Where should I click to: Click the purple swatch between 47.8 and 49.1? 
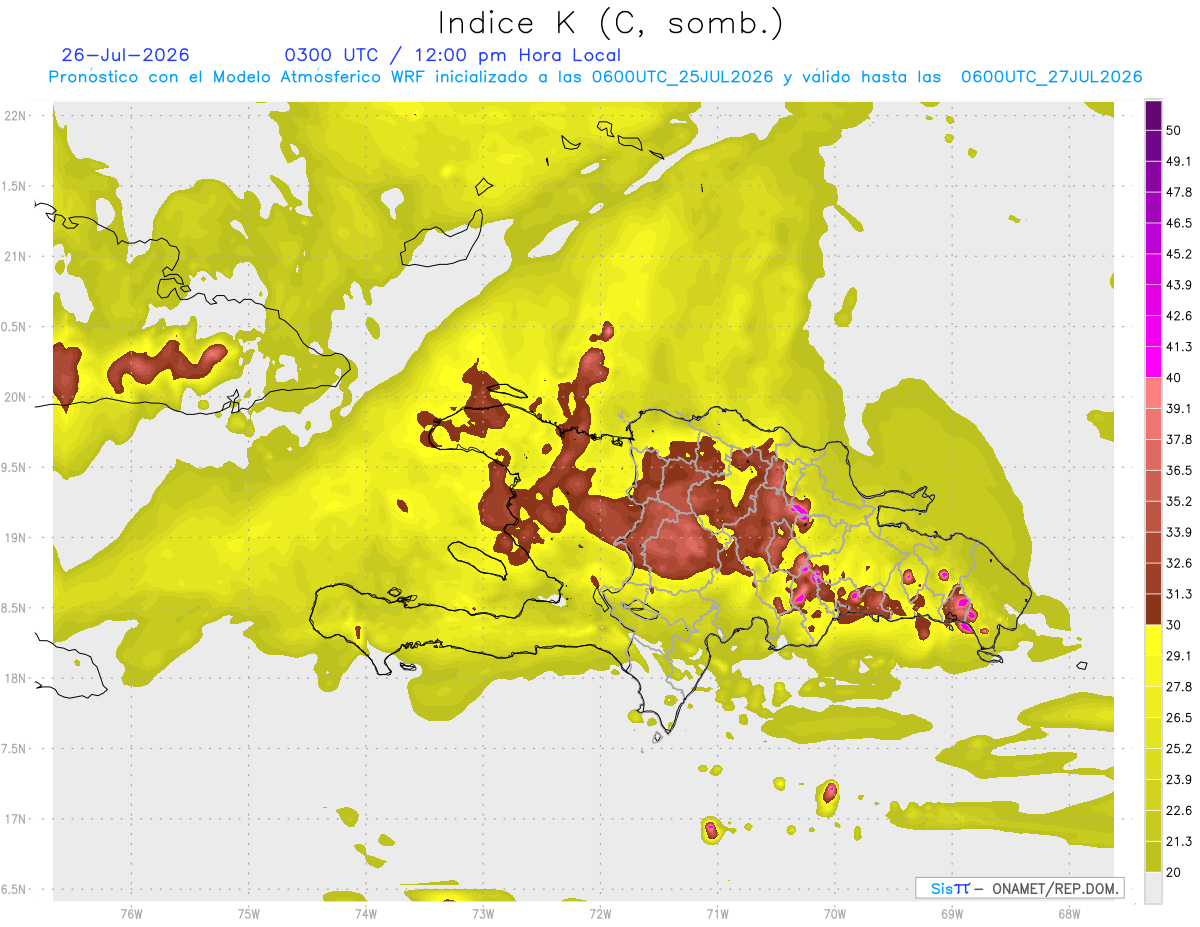[1153, 177]
